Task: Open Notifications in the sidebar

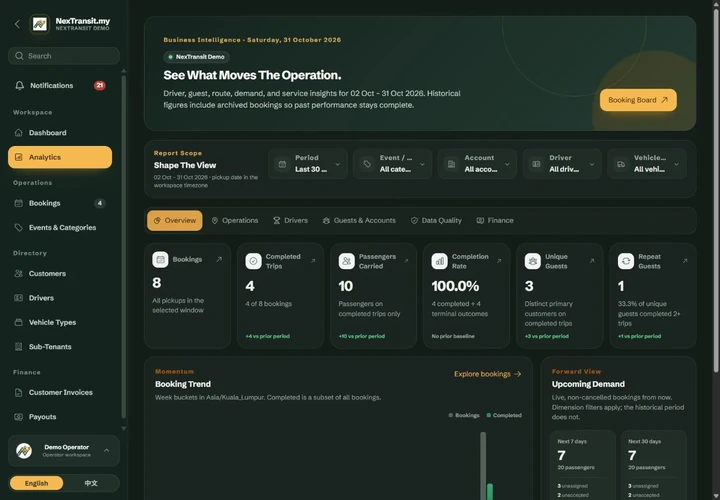Action: [x=60, y=86]
